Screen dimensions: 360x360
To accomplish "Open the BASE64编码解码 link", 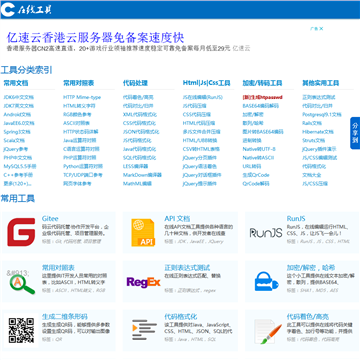I will coord(260,106).
